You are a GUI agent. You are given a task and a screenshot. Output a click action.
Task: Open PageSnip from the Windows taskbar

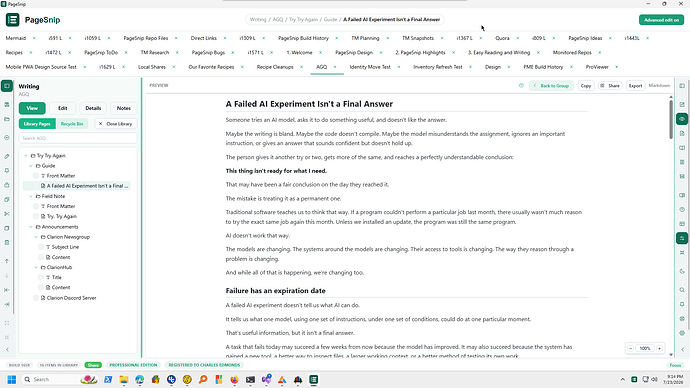313,379
